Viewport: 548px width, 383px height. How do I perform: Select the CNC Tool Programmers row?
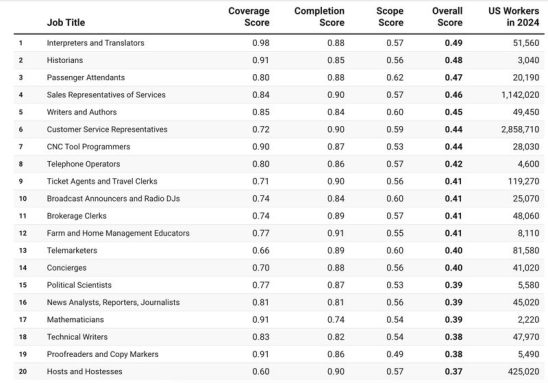(x=279, y=147)
